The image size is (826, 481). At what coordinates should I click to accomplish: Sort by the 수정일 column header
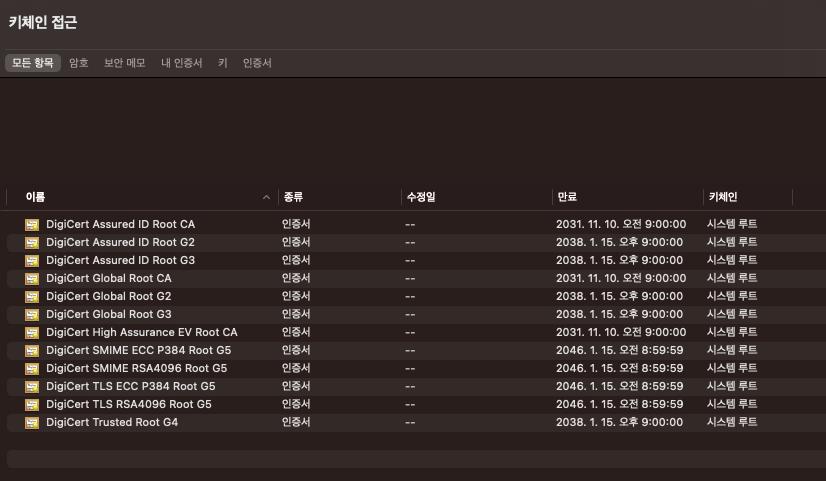click(x=421, y=197)
